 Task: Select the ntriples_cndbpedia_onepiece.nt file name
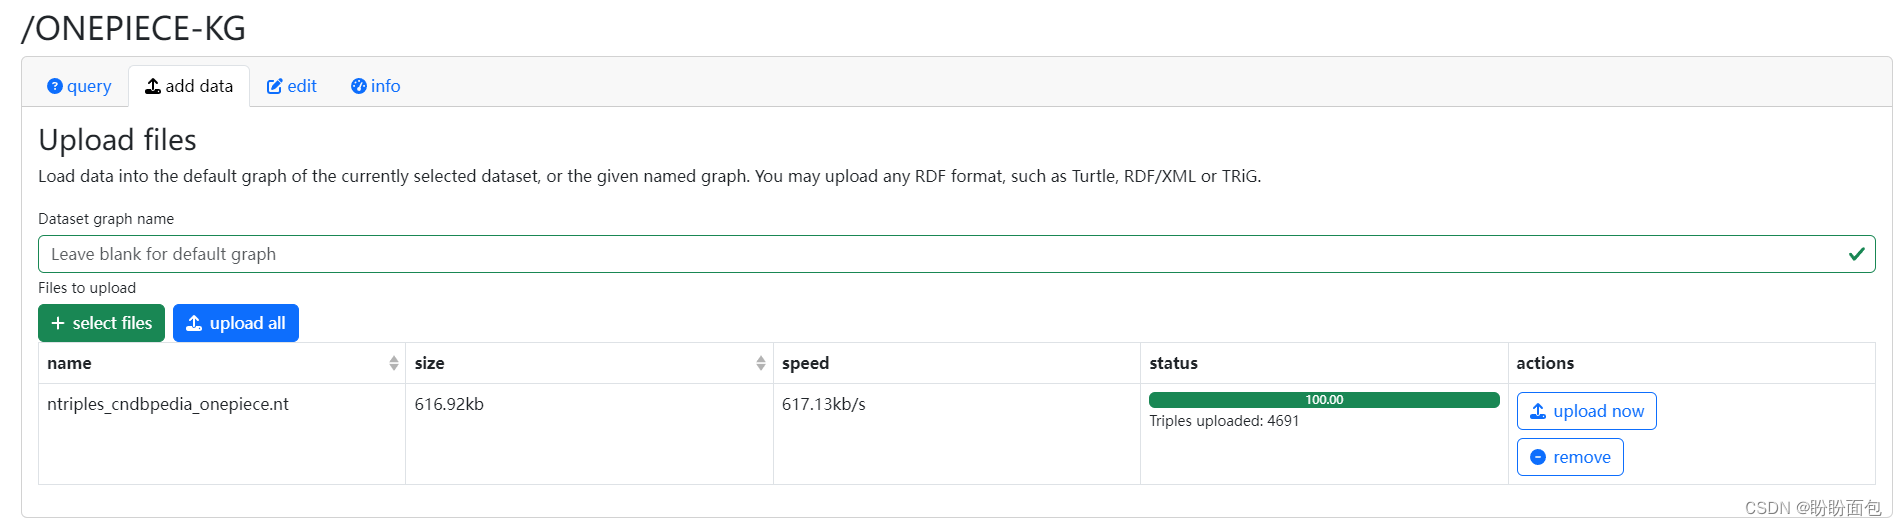168,405
